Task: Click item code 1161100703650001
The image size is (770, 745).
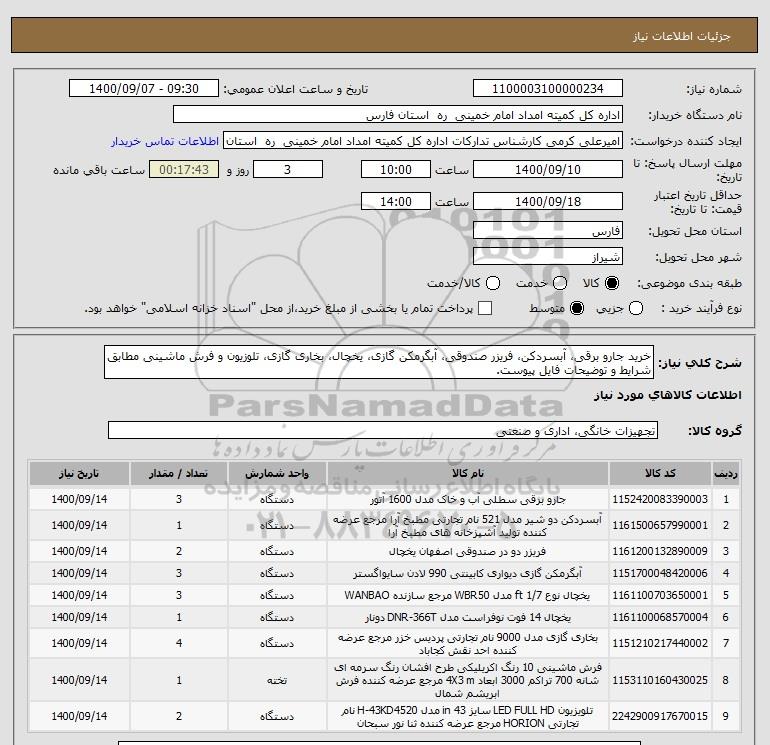Action: point(660,595)
